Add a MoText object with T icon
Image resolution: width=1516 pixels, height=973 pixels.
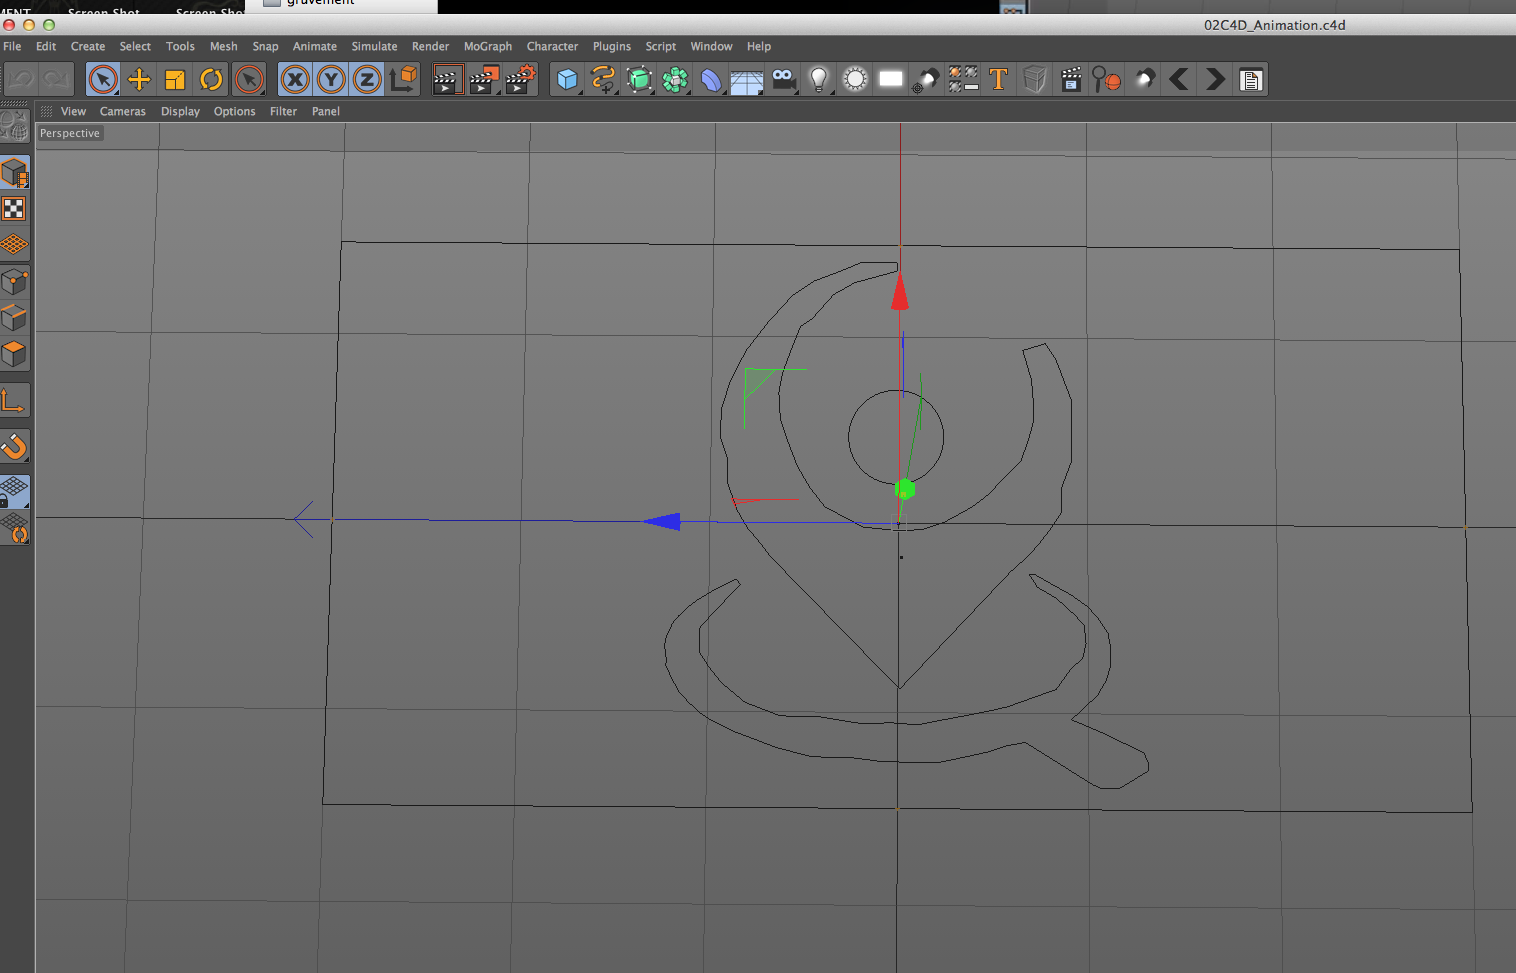tap(998, 79)
